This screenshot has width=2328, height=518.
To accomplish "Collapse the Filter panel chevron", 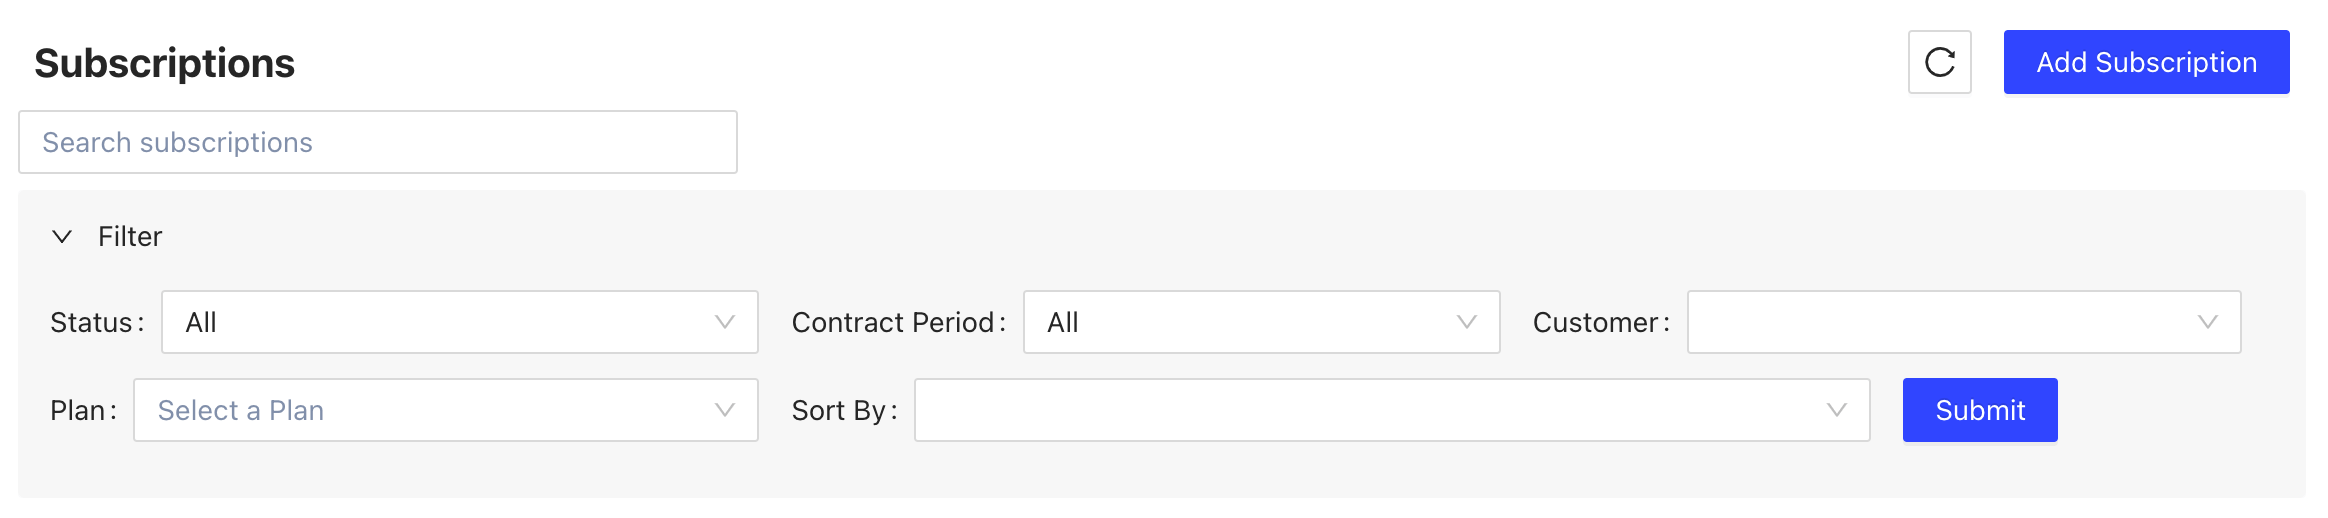I will pyautogui.click(x=62, y=237).
